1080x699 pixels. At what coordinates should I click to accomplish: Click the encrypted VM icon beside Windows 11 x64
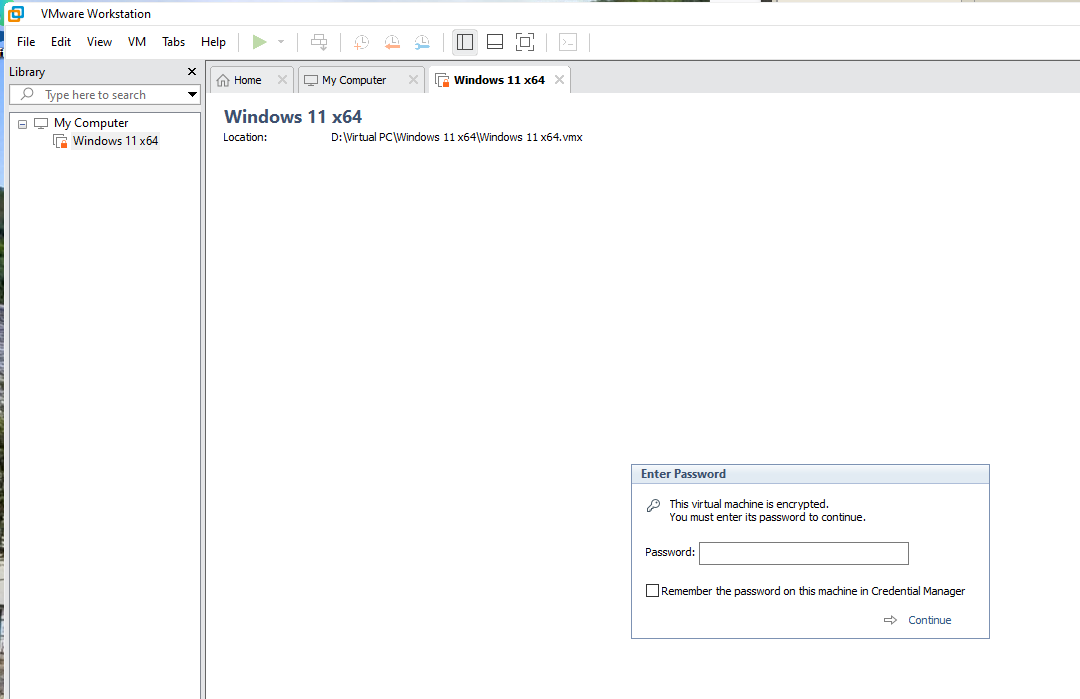(x=61, y=141)
